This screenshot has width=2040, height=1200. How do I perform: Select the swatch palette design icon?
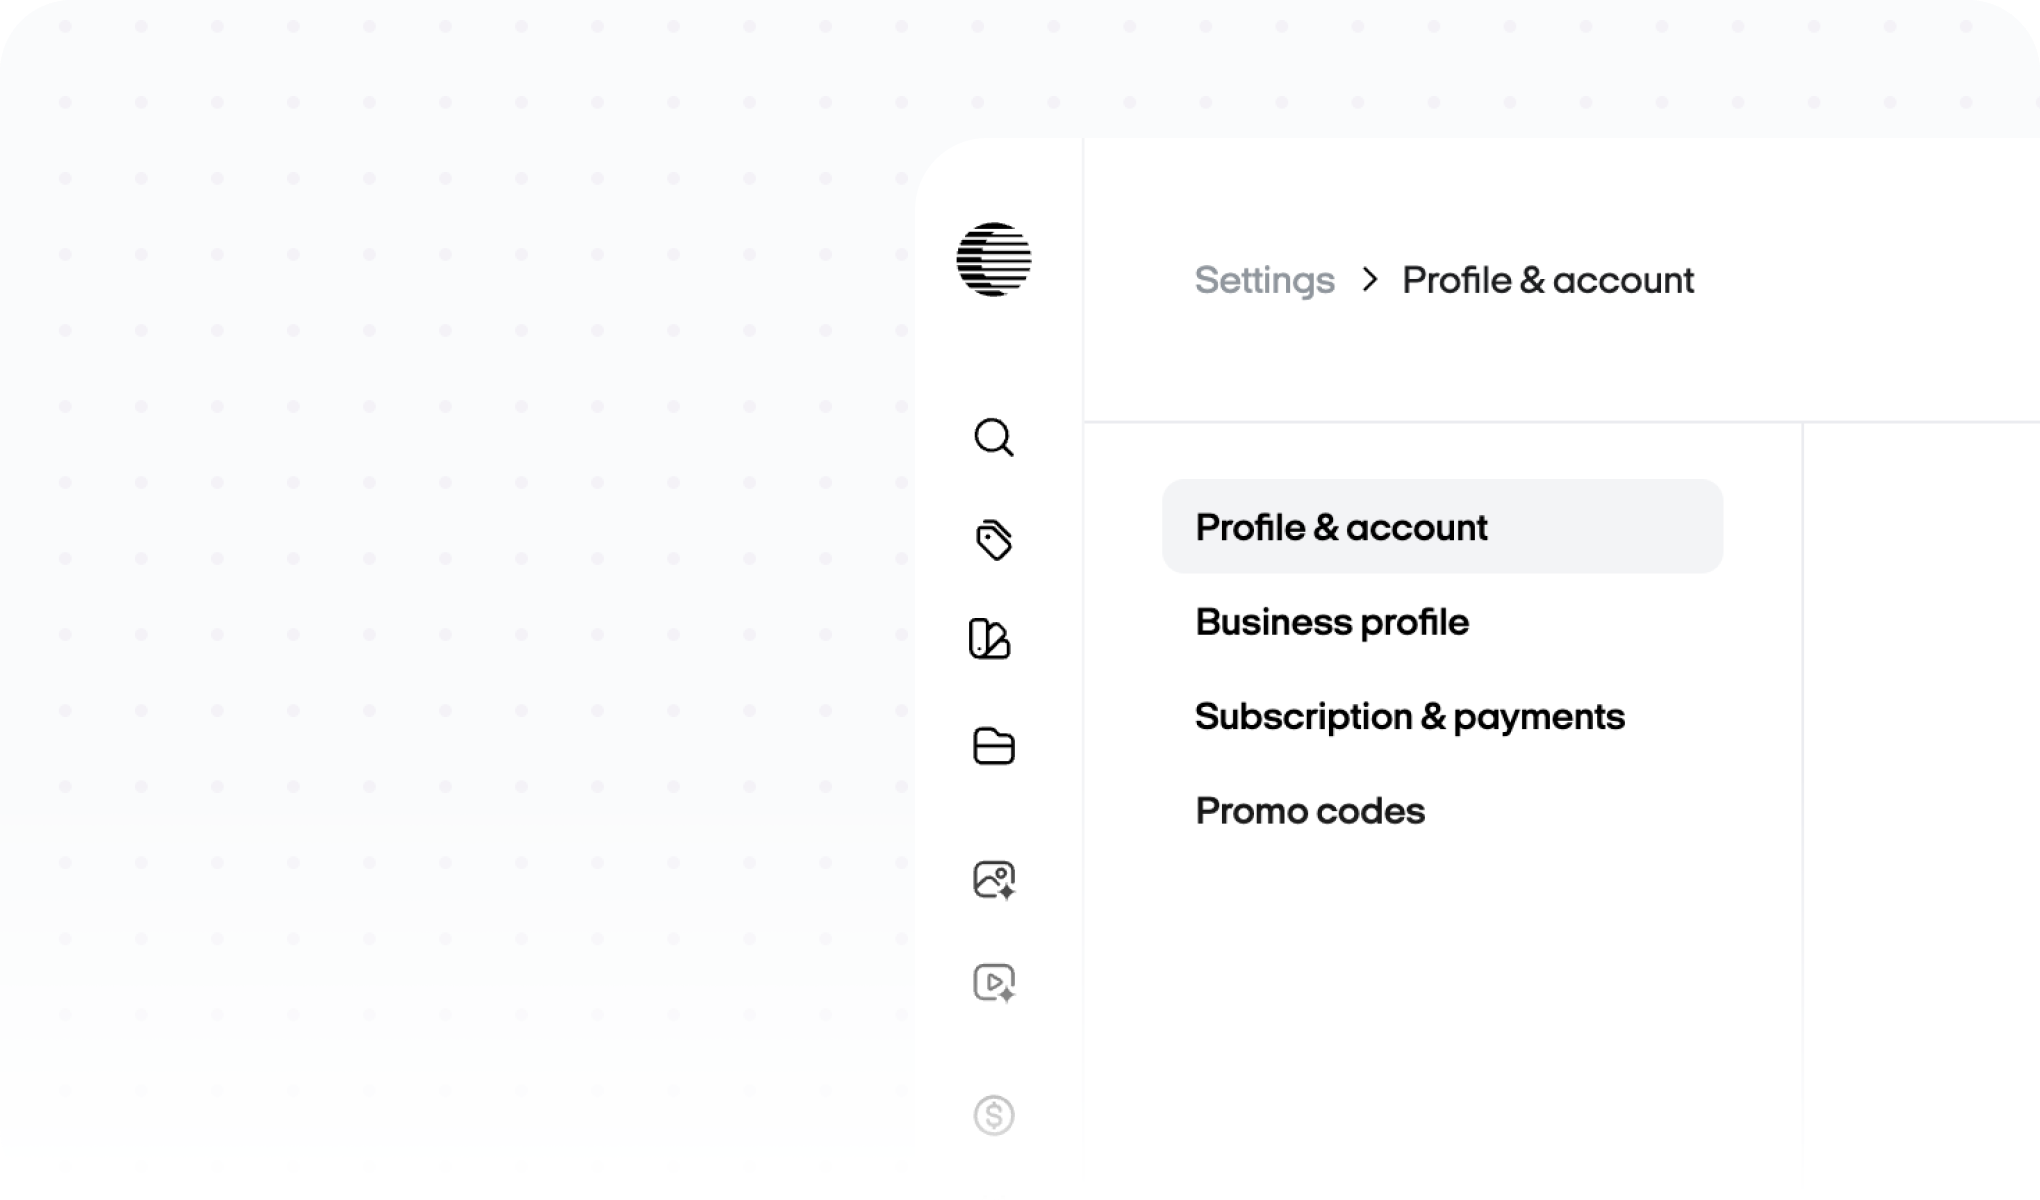(x=990, y=639)
